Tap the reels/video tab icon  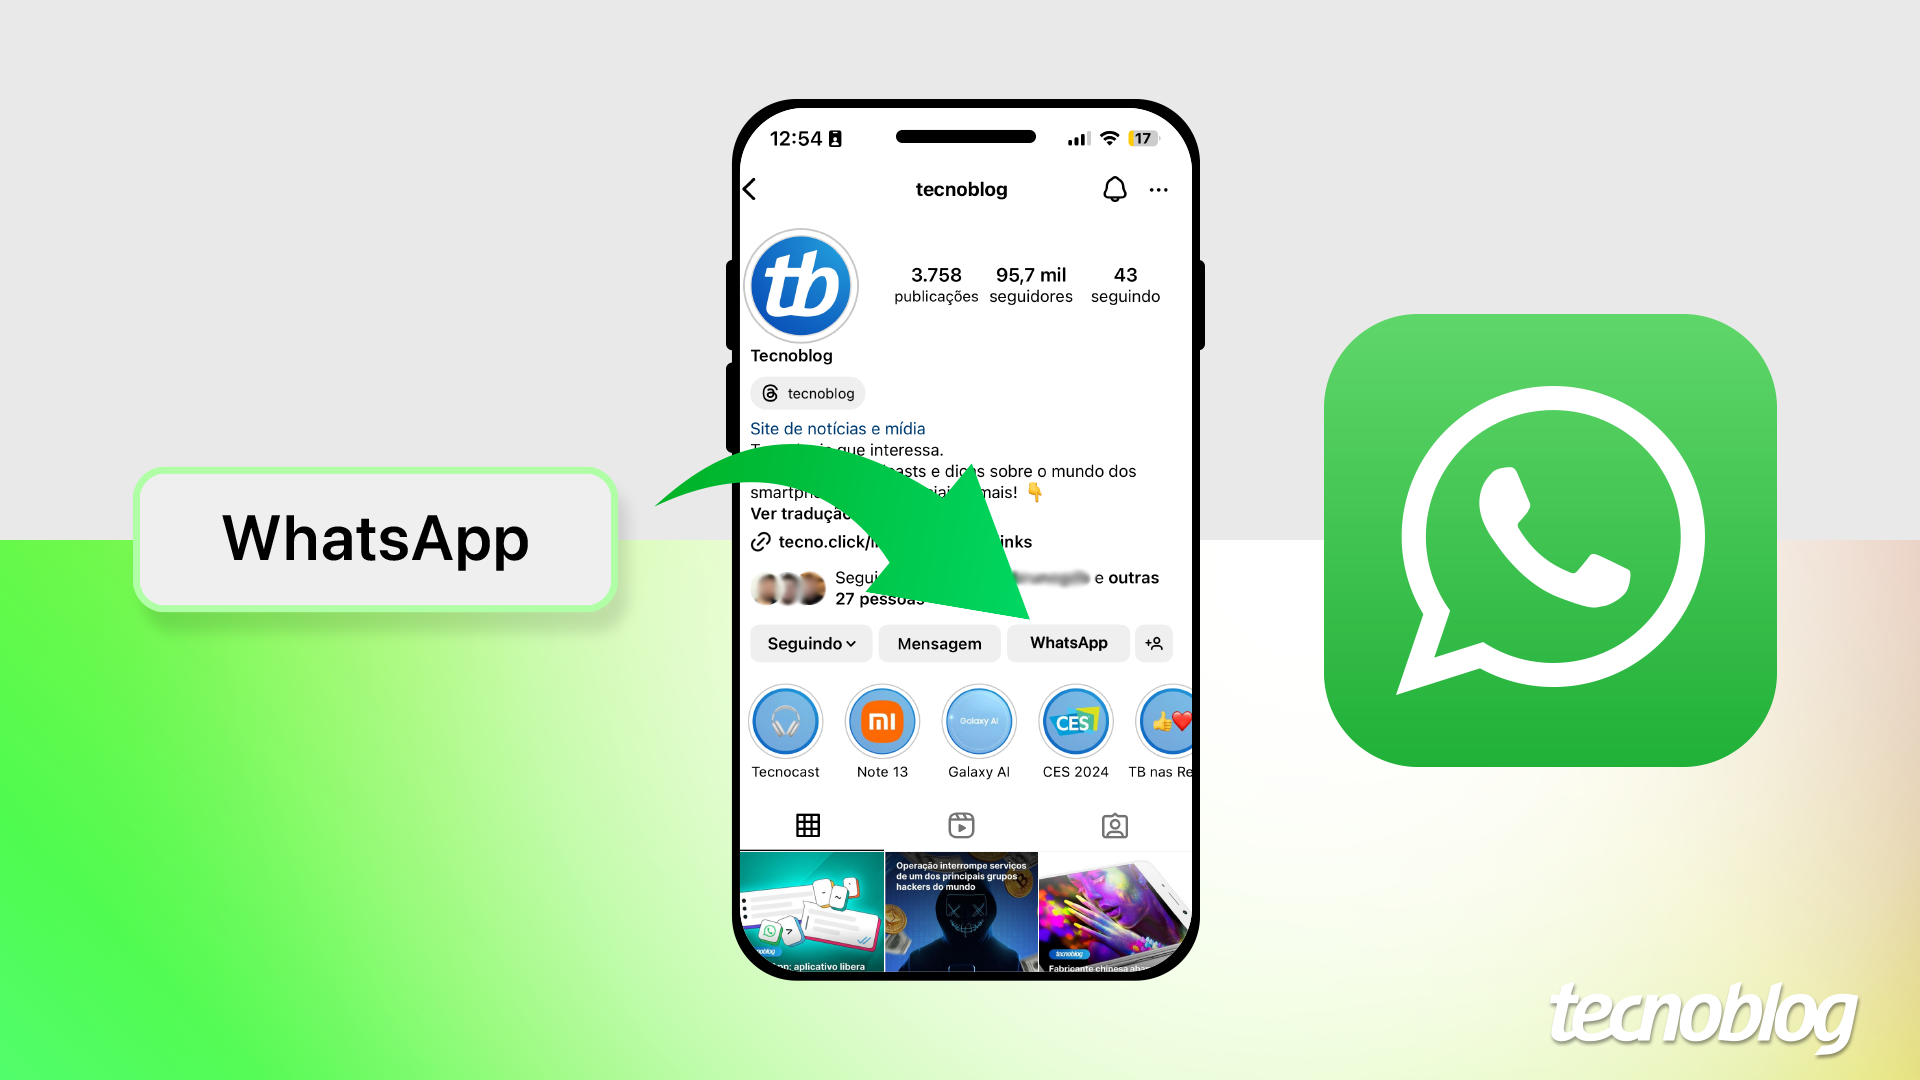pyautogui.click(x=960, y=824)
